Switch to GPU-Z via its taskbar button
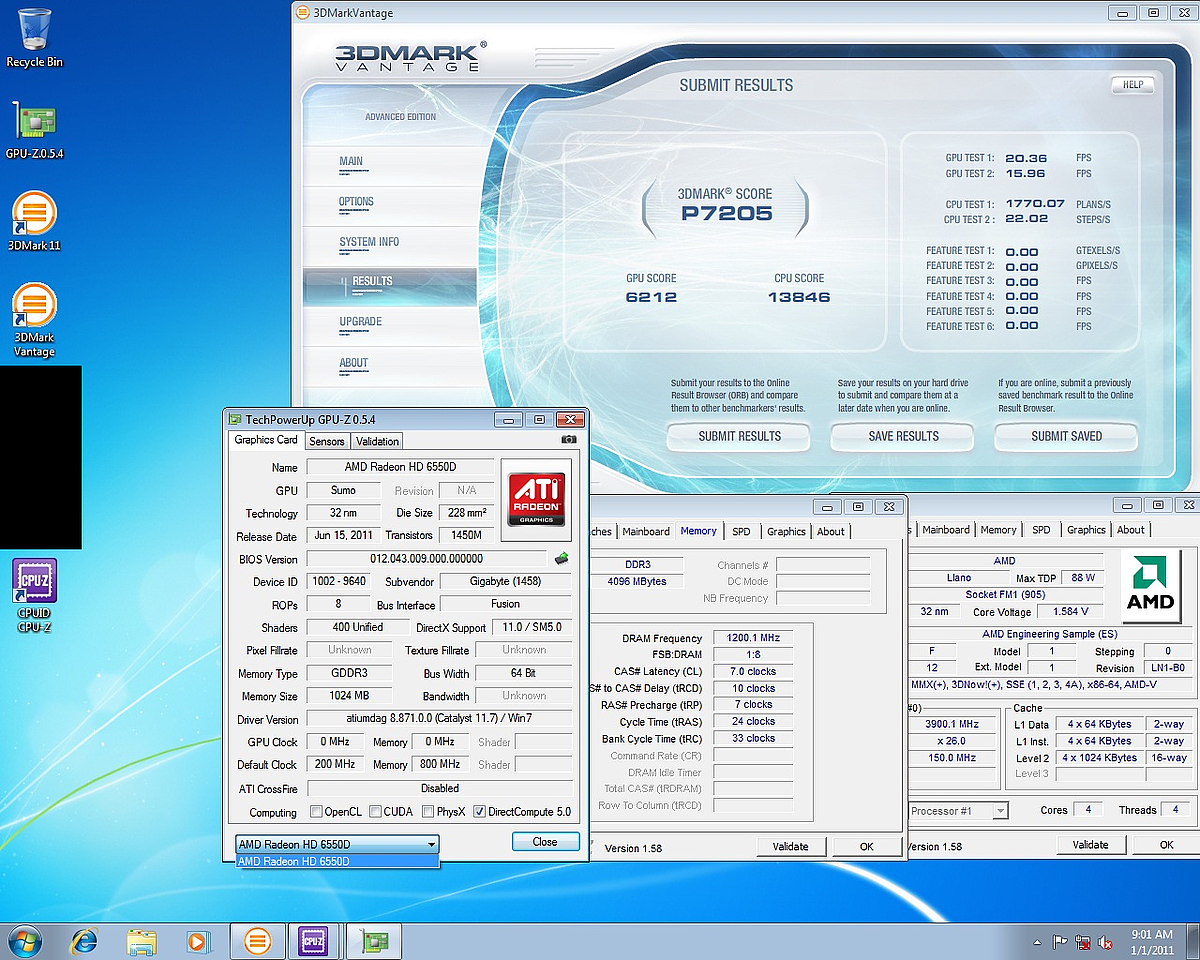 tap(376, 941)
